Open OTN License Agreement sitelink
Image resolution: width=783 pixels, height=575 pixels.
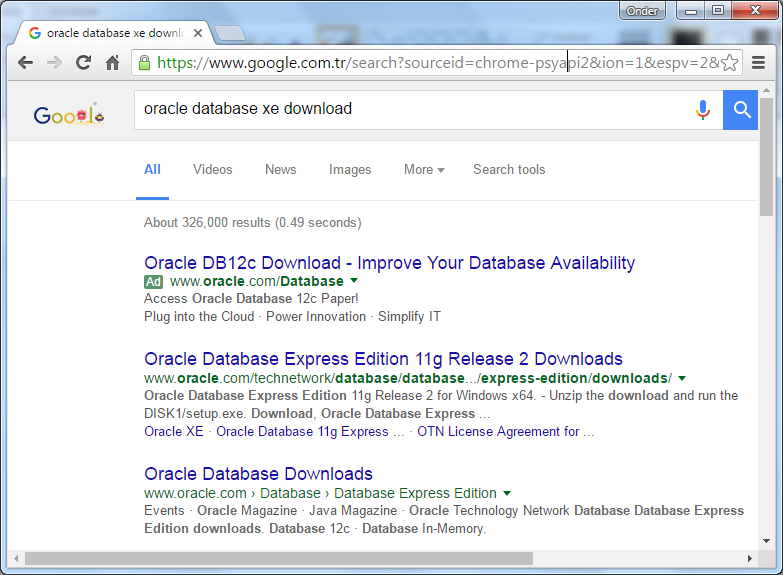tap(506, 432)
